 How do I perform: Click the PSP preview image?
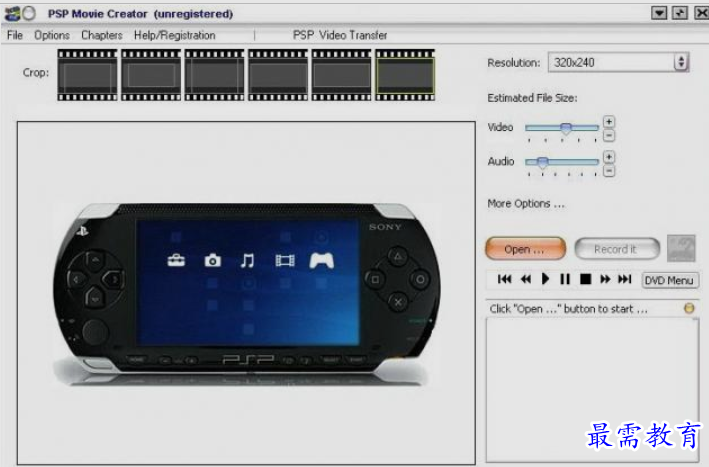pyautogui.click(x=246, y=294)
